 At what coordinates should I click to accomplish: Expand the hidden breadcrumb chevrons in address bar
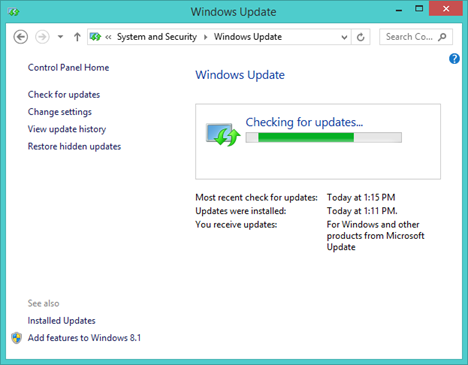108,37
